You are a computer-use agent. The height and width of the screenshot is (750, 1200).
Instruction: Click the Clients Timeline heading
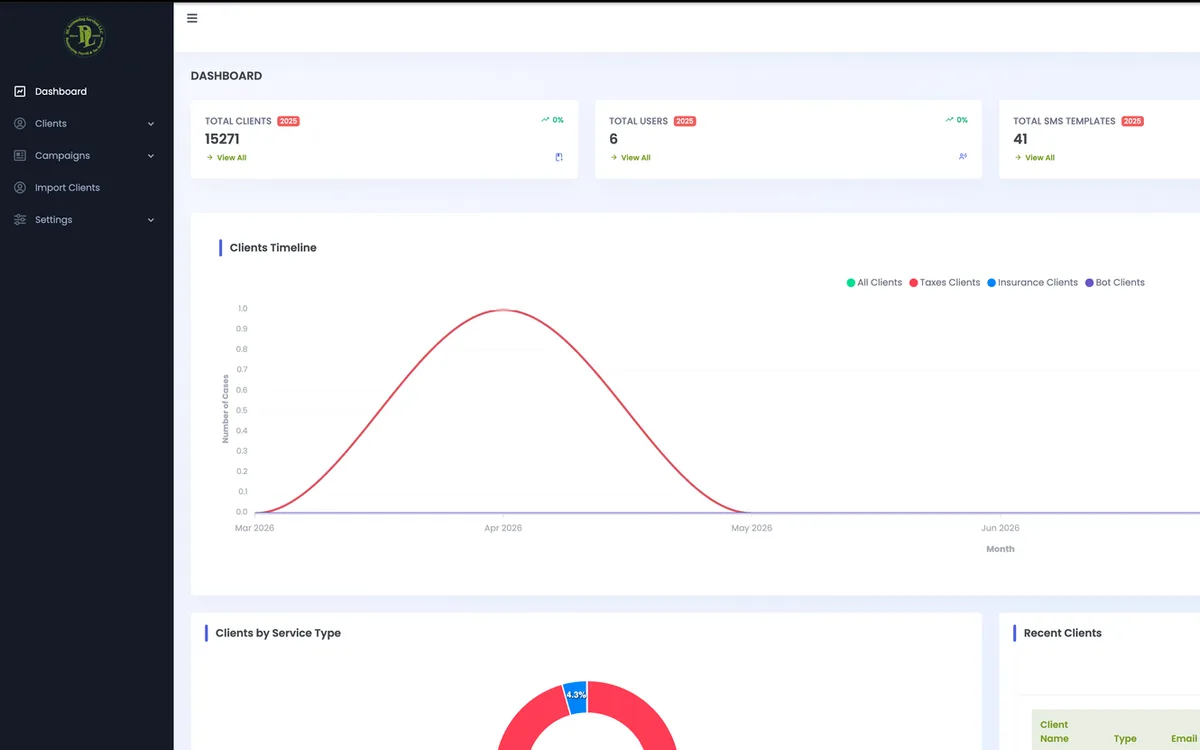pyautogui.click(x=273, y=248)
